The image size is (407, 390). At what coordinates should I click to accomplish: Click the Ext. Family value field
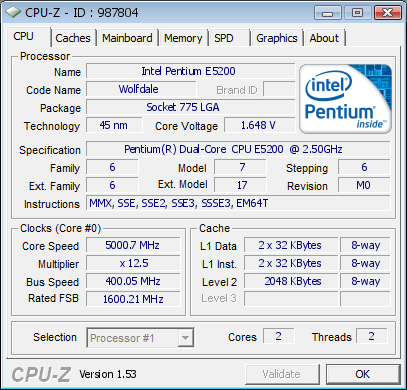pyautogui.click(x=112, y=185)
